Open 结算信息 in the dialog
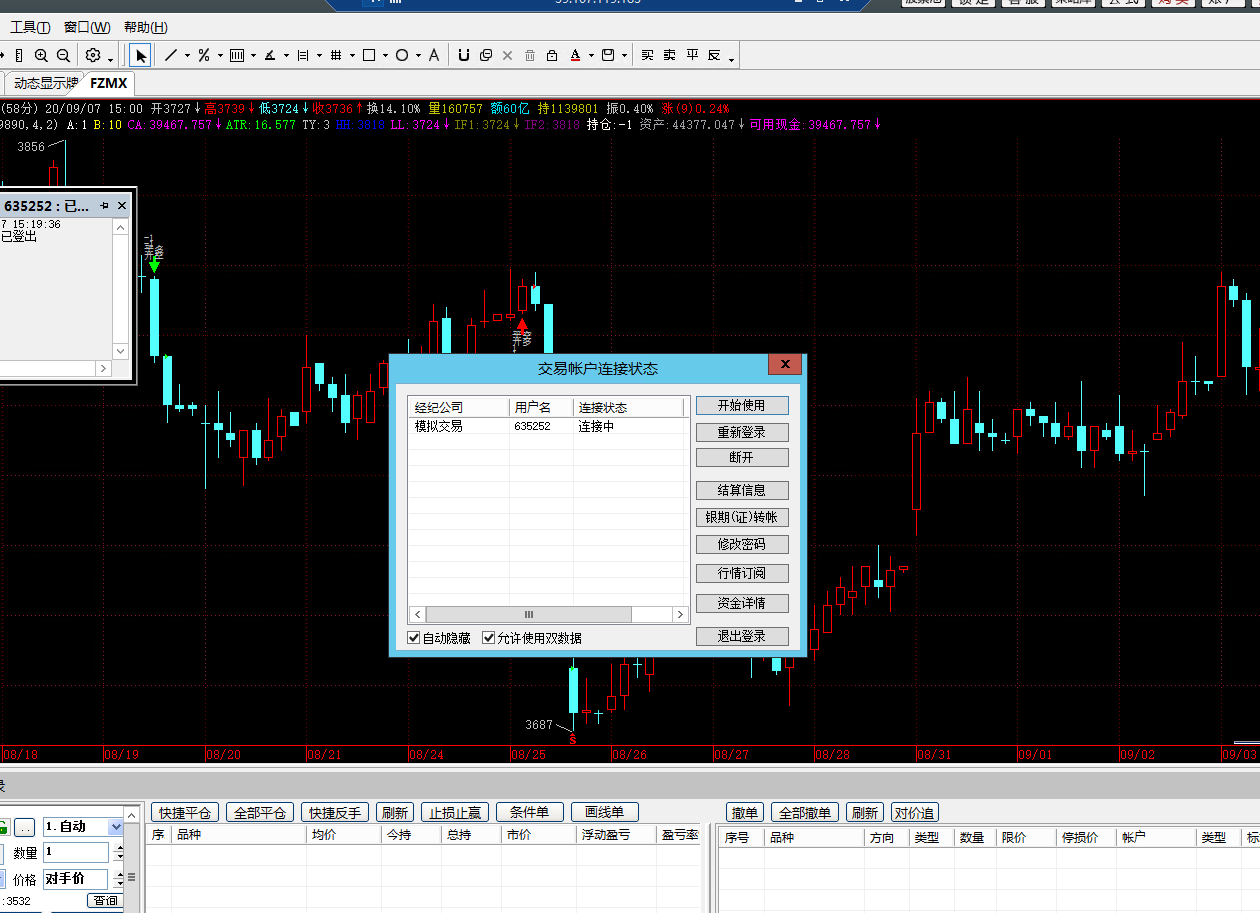Viewport: 1260px width, 913px height. (742, 491)
